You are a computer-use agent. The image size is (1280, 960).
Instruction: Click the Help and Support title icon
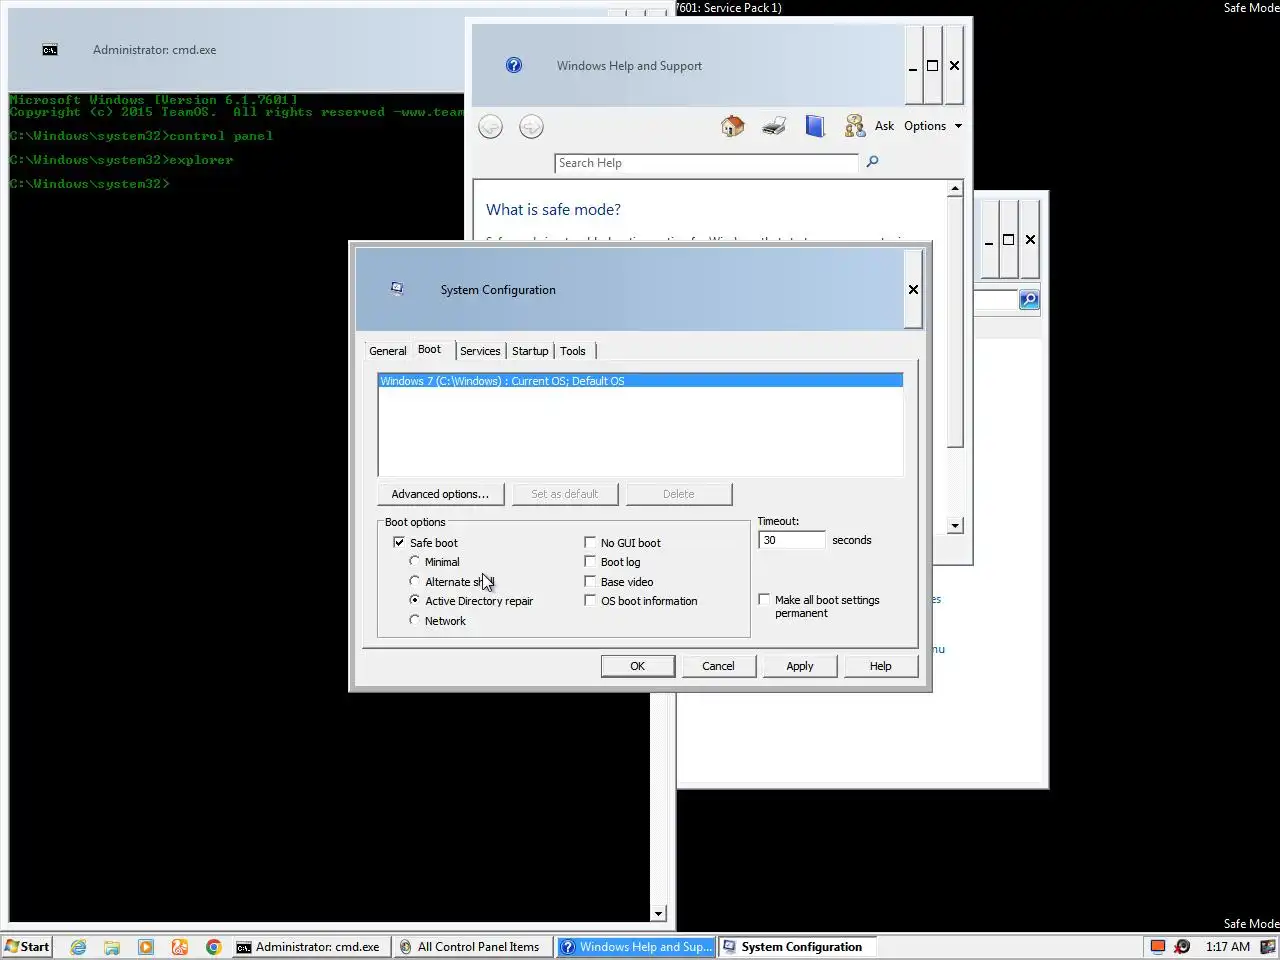coord(513,65)
